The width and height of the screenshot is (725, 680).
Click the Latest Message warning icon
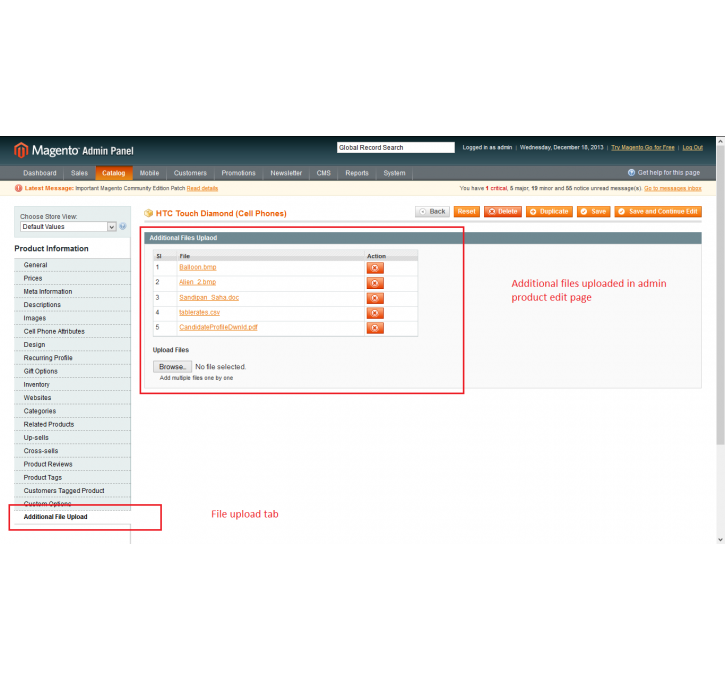(x=18, y=188)
